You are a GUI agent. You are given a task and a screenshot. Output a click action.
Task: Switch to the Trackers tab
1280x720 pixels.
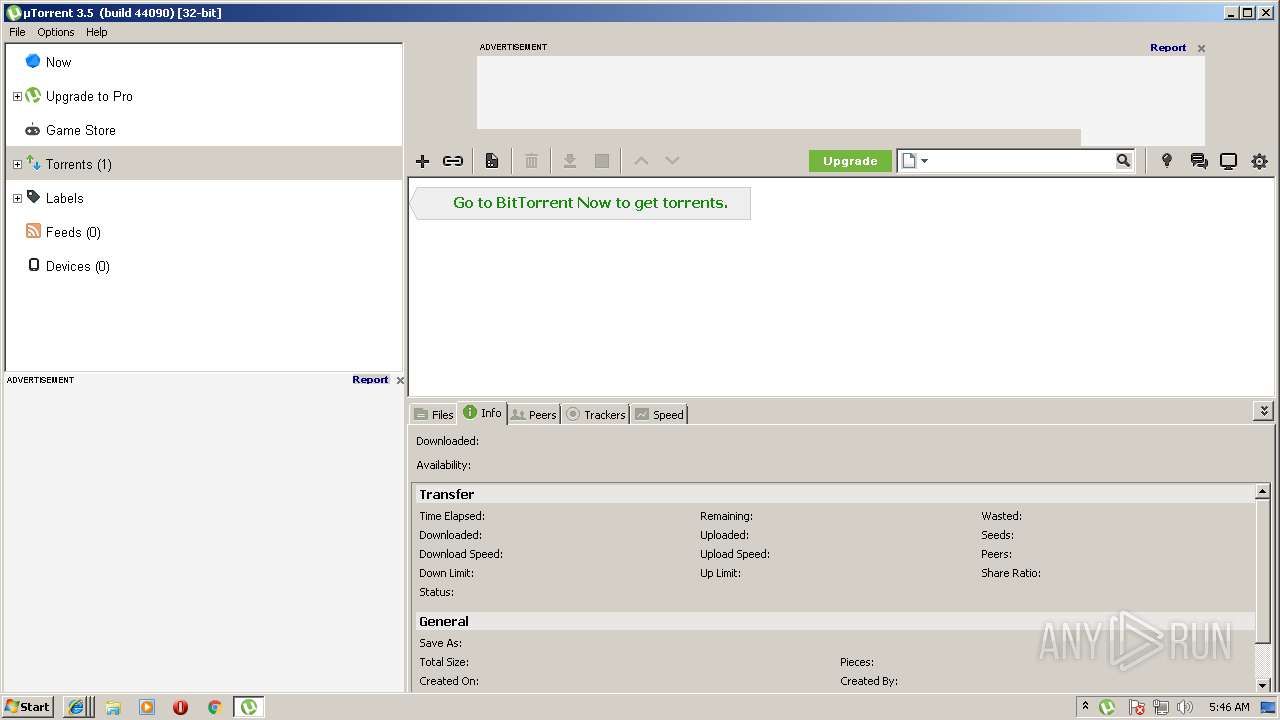595,414
